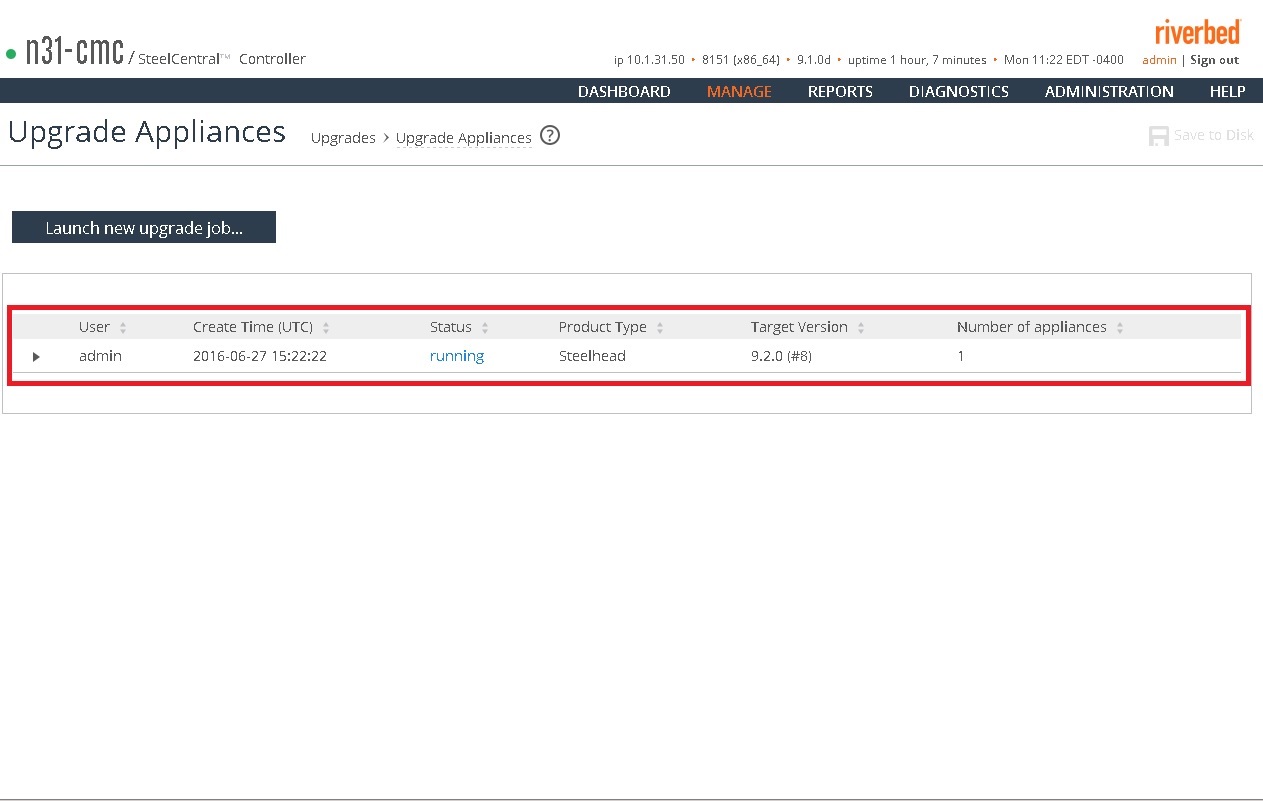The height and width of the screenshot is (801, 1263).
Task: Click the running status link
Action: (457, 356)
